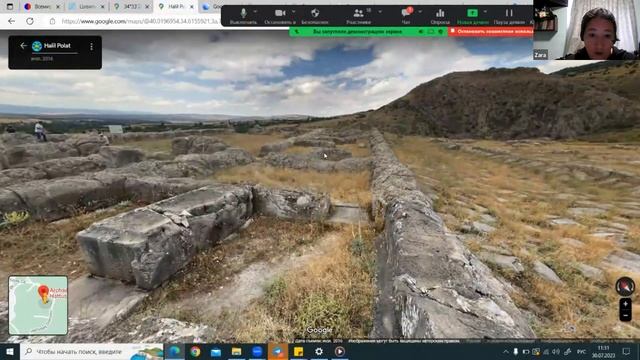Open Settings gear from taskbar
The height and width of the screenshot is (360, 640).
[319, 351]
